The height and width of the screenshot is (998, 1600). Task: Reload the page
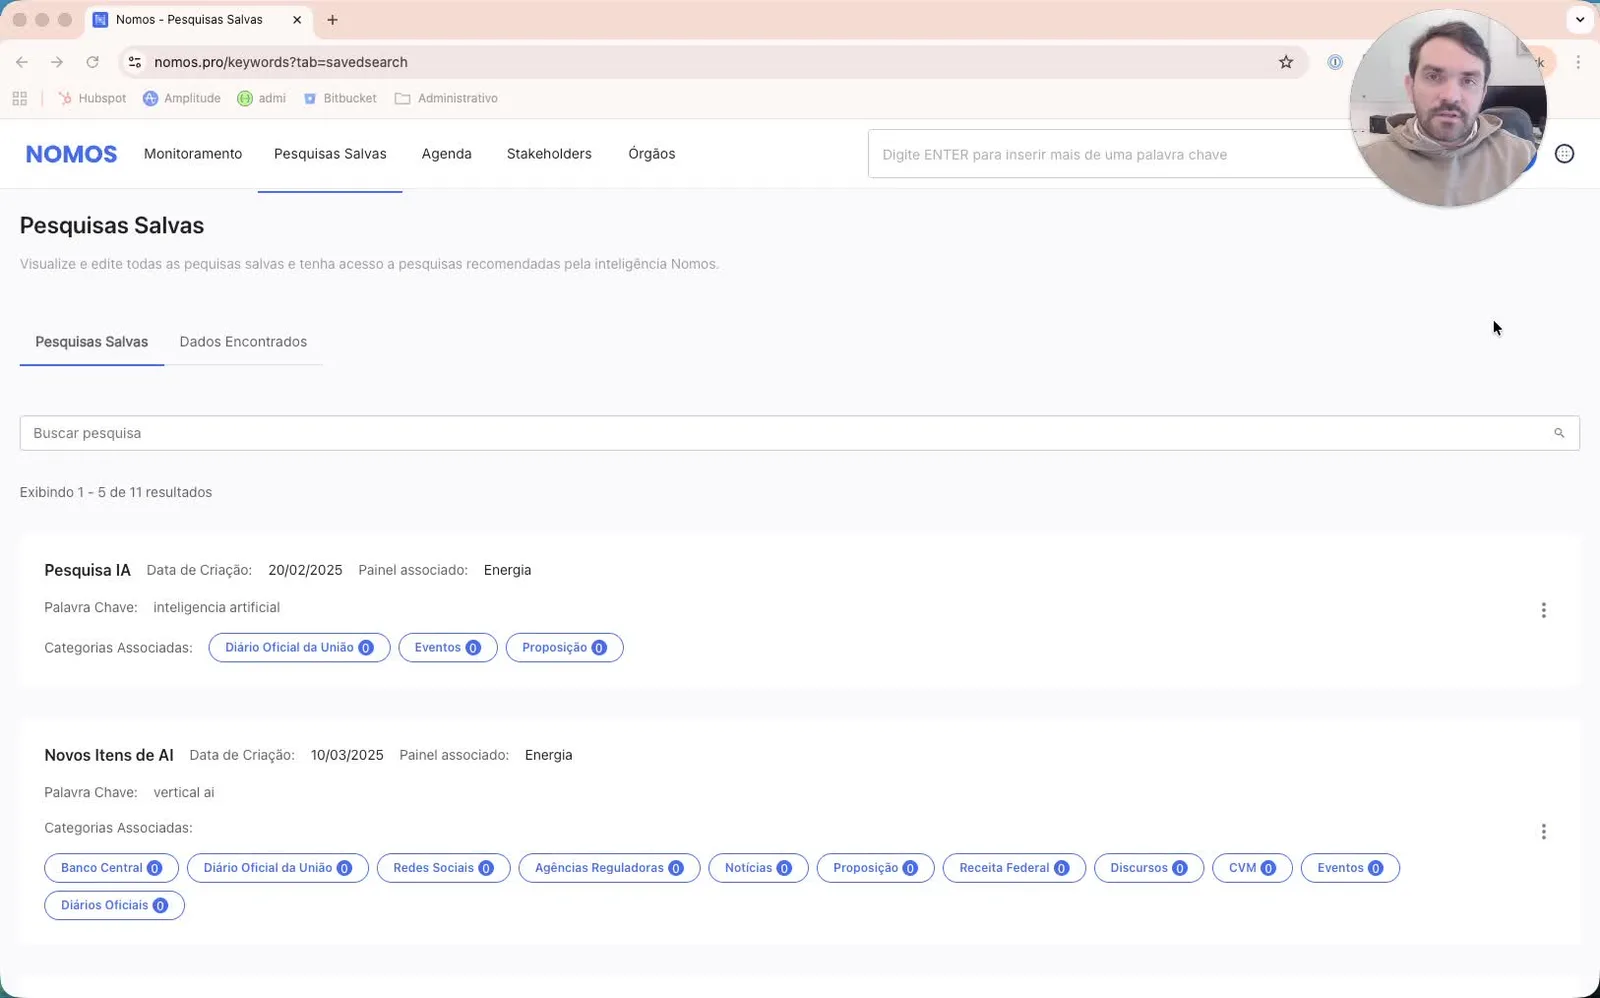(92, 62)
